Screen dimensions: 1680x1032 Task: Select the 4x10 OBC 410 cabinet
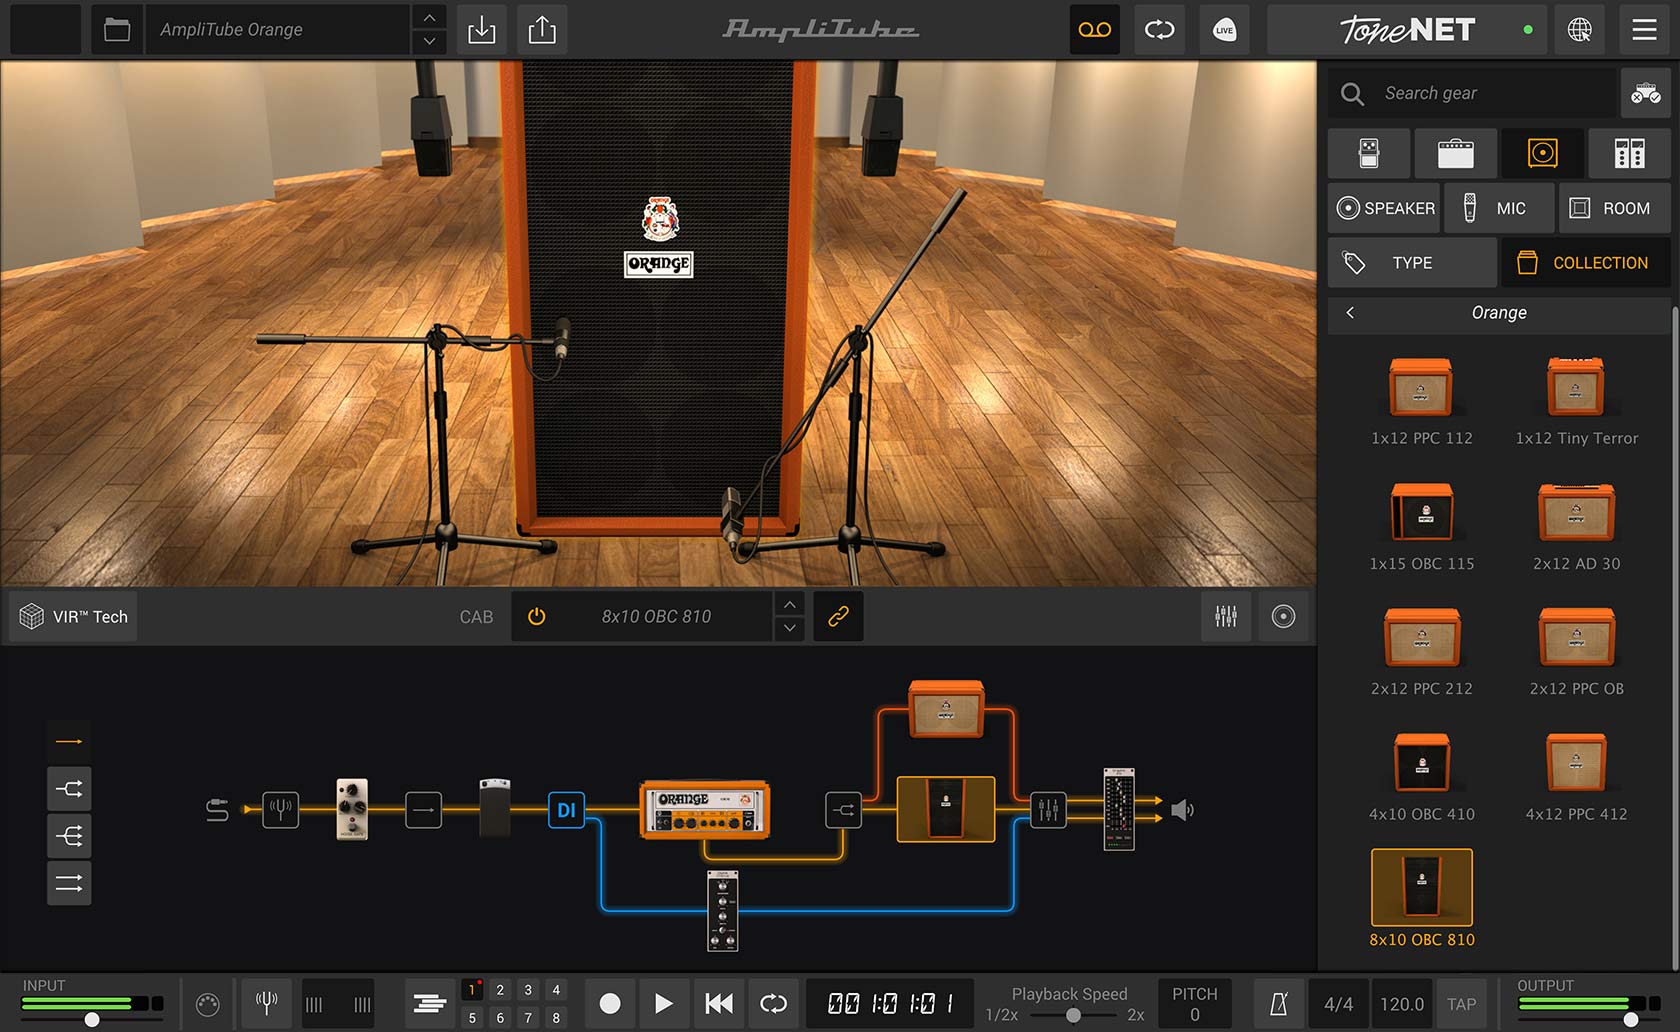click(x=1421, y=777)
